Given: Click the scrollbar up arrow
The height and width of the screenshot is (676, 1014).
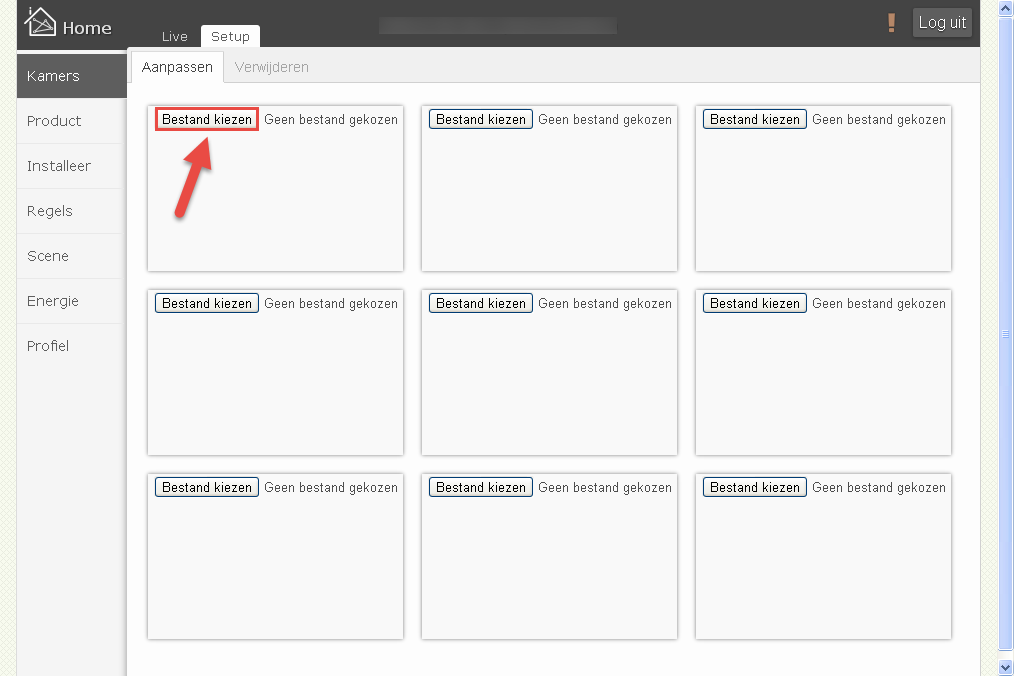Looking at the screenshot, I should tap(1006, 8).
